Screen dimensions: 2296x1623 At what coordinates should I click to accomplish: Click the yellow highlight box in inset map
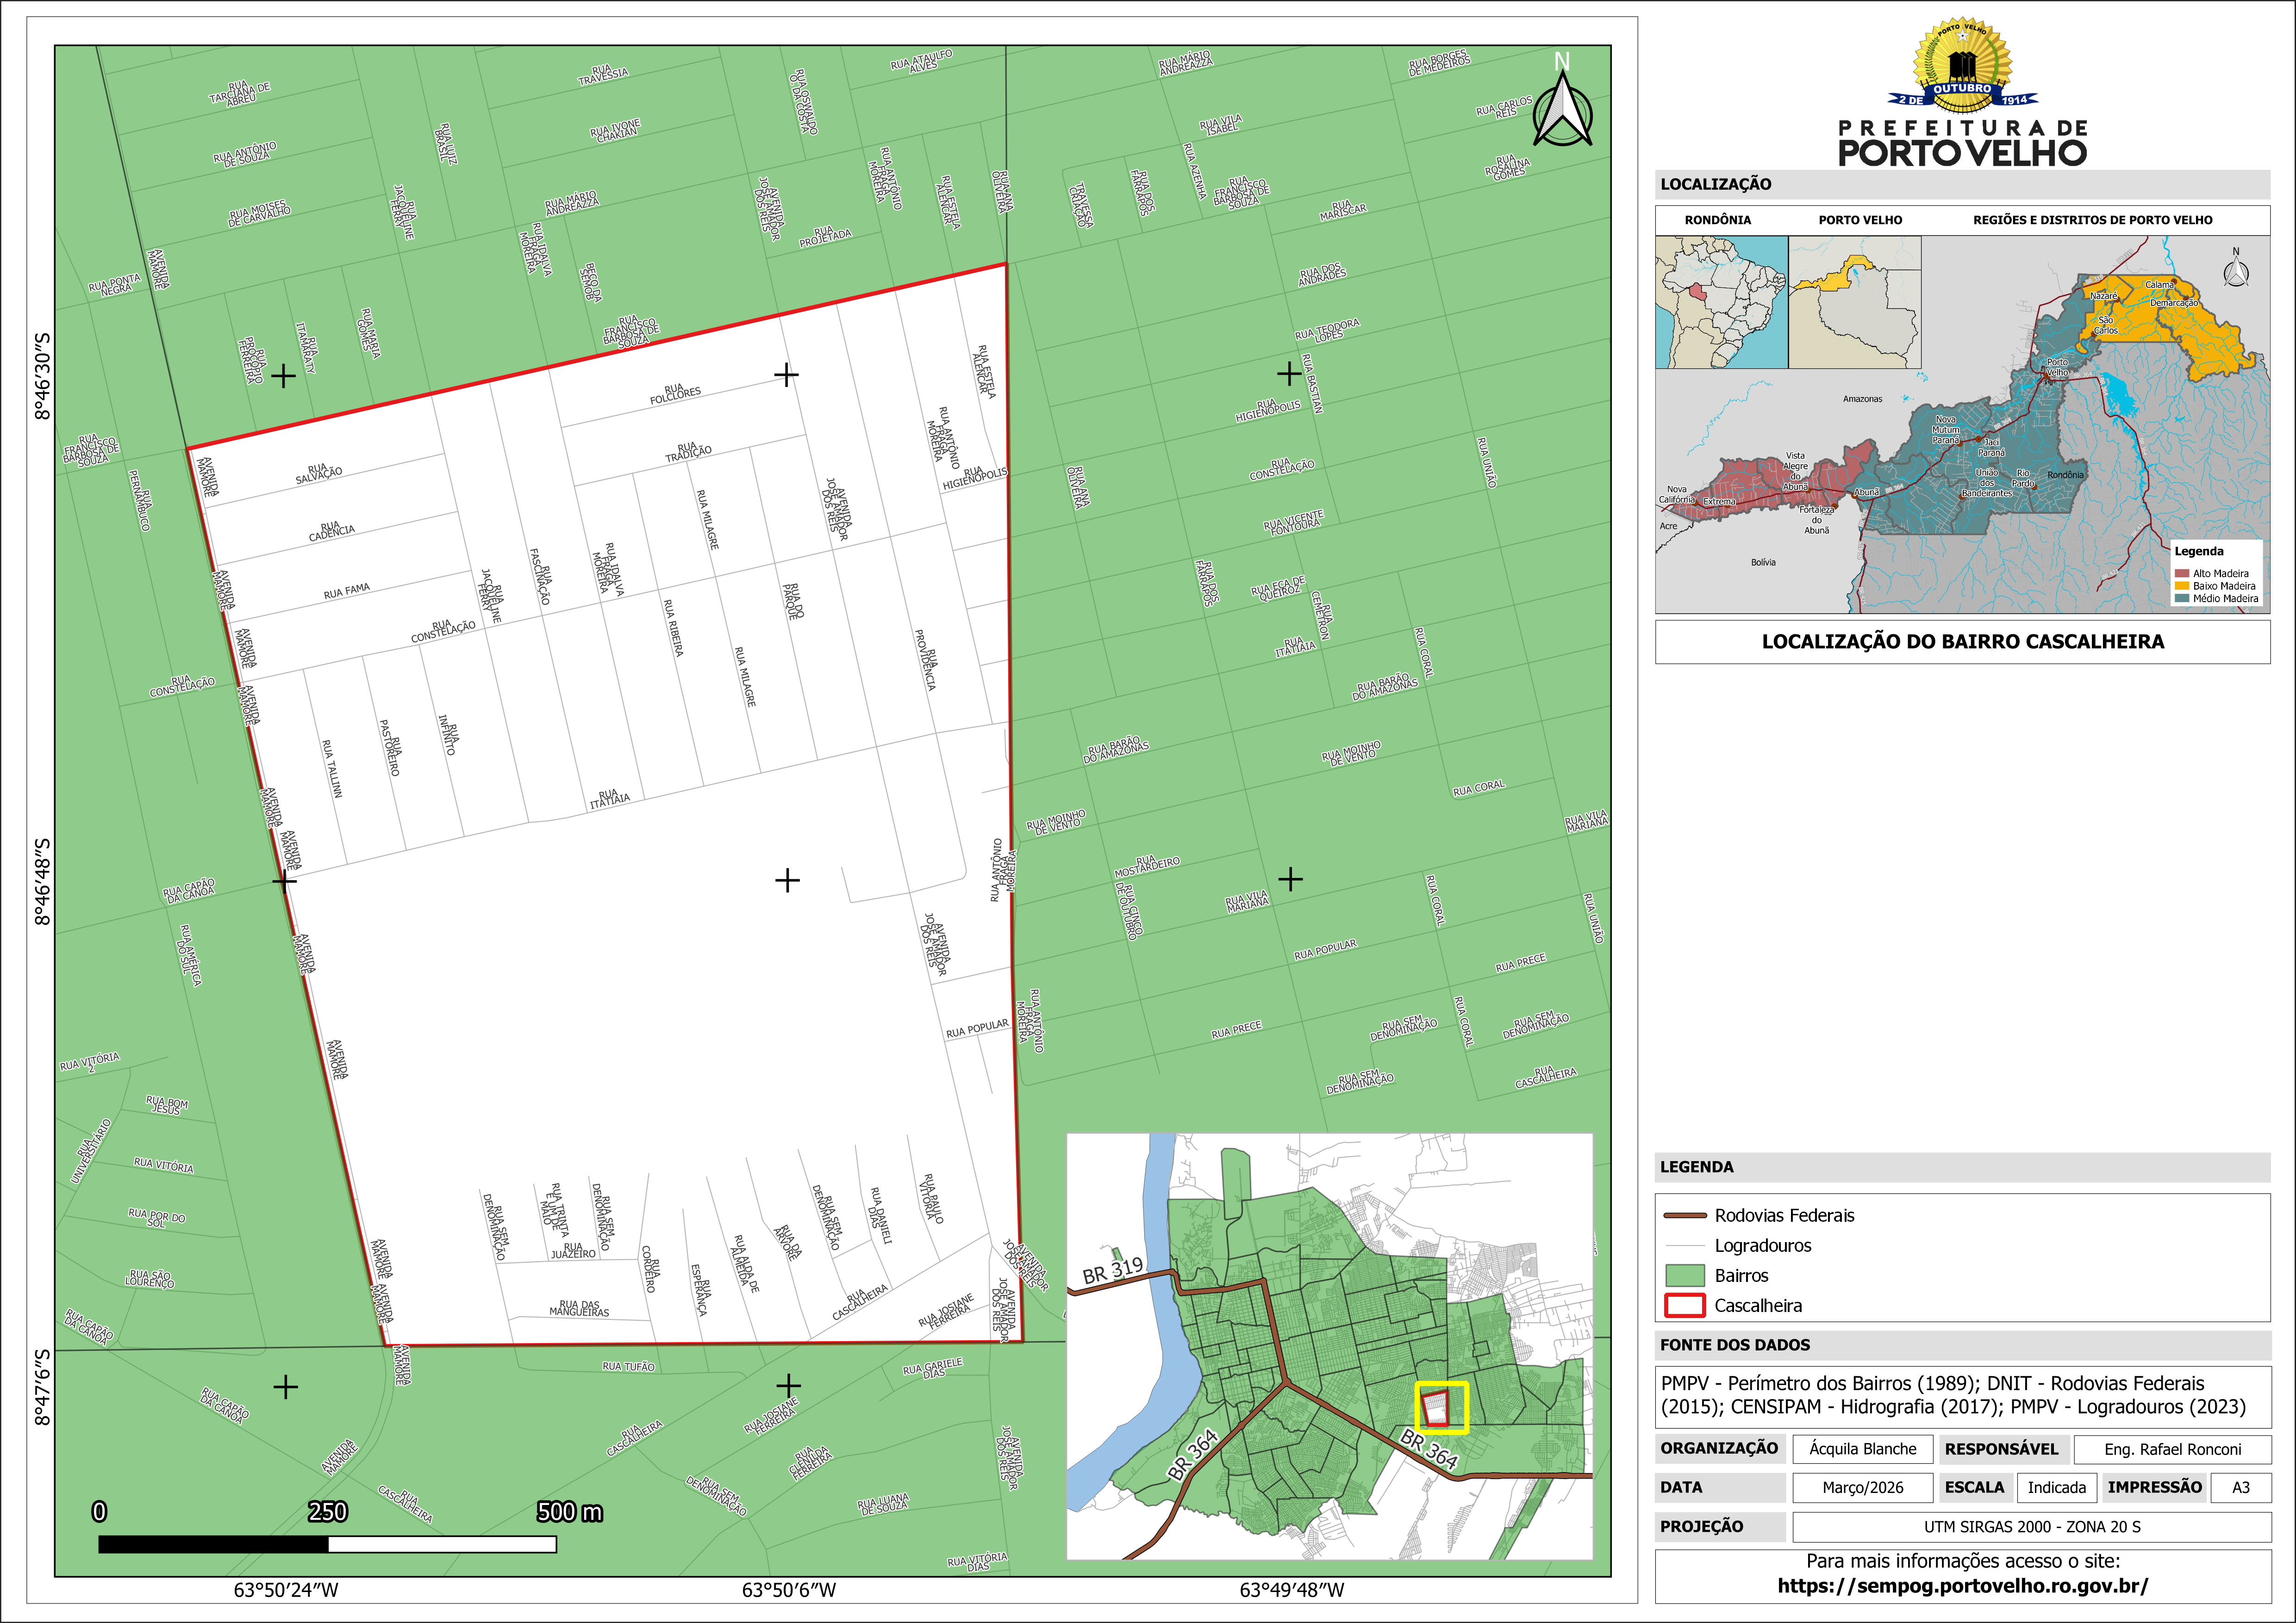click(x=1441, y=1407)
